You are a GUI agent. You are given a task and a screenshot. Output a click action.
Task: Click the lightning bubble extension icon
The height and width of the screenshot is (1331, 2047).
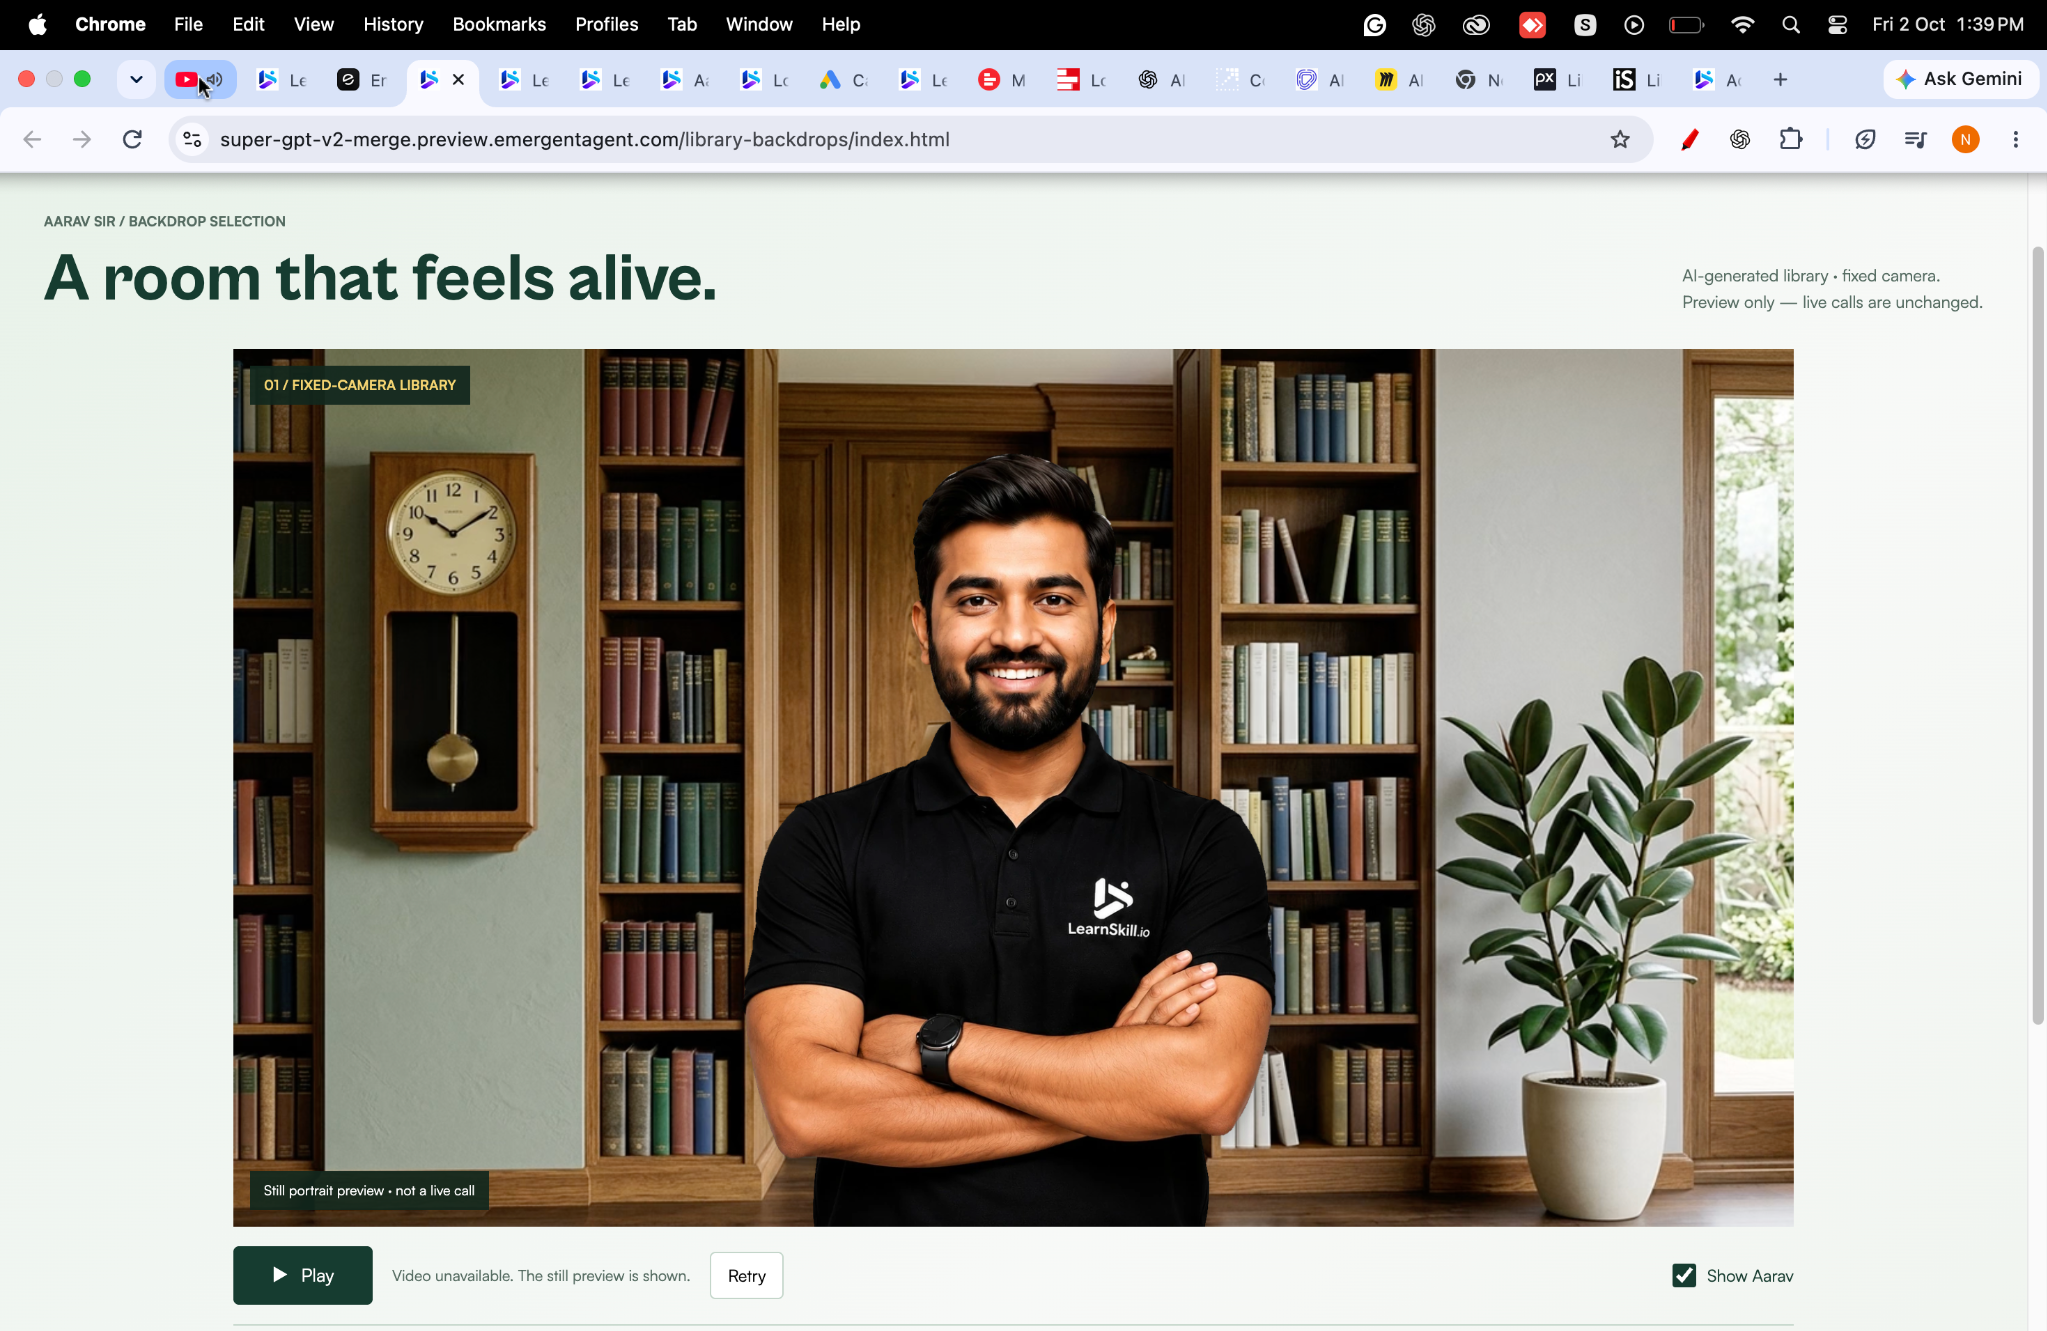1865,140
